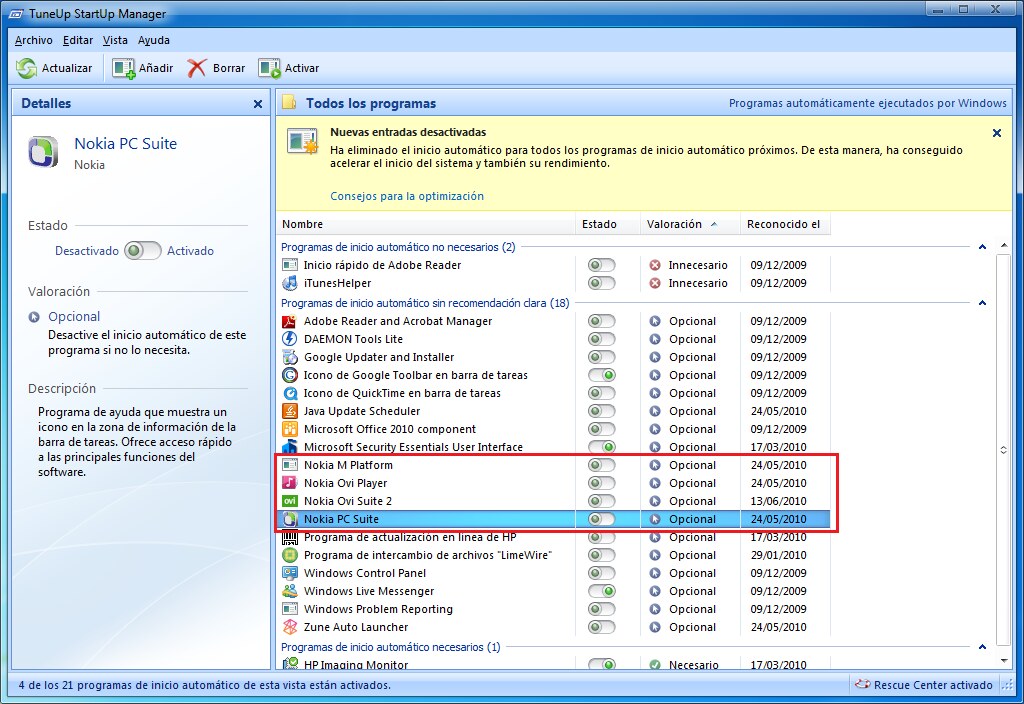Click the Zune Auto Launcher icon
The width and height of the screenshot is (1024, 704).
[x=289, y=627]
